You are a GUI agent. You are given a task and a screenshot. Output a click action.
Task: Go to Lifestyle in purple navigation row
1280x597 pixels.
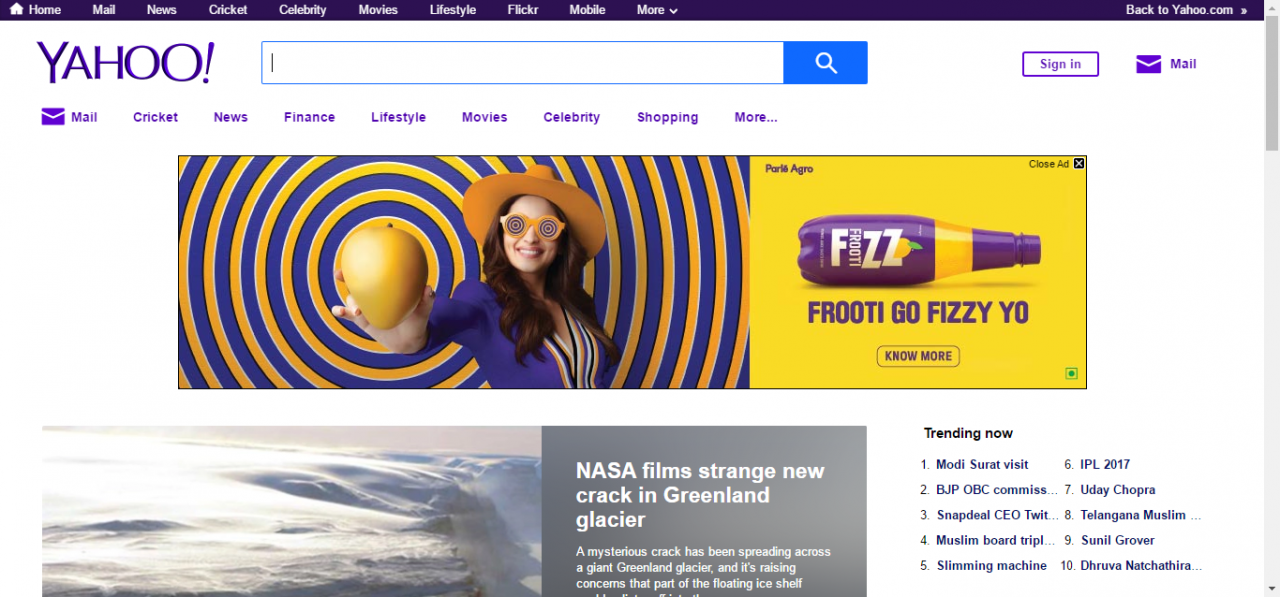[398, 117]
